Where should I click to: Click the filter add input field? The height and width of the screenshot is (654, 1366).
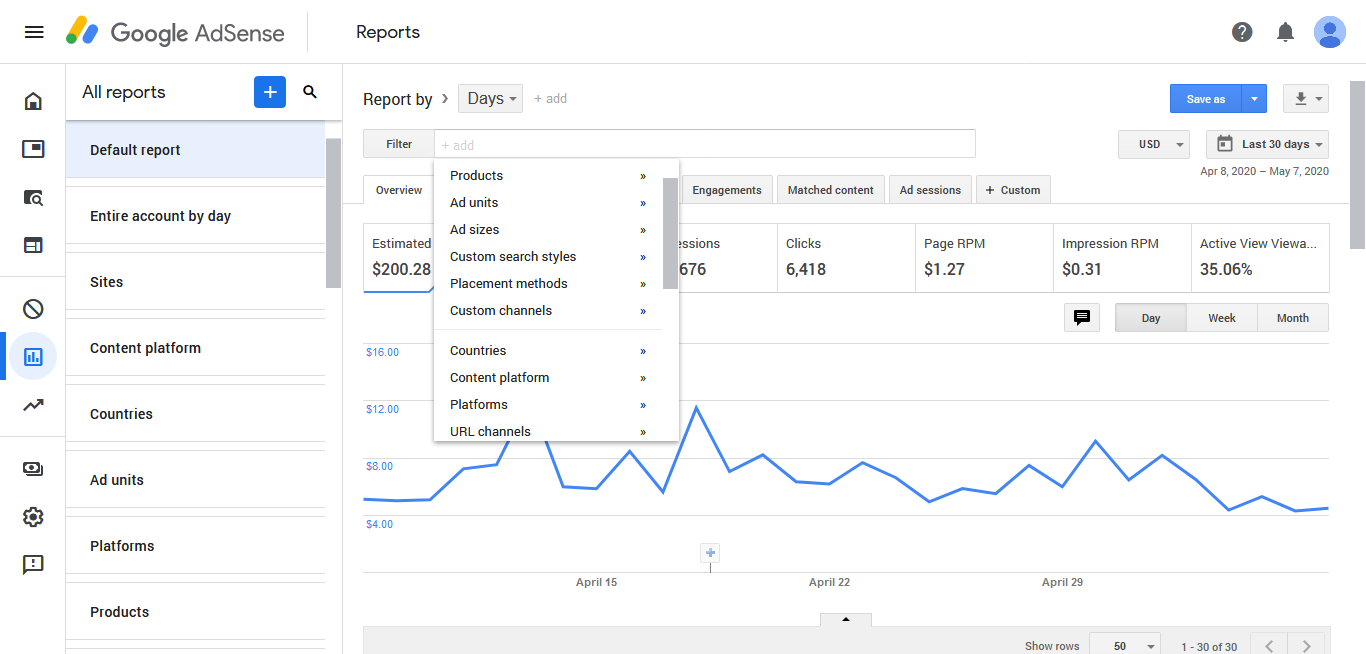[x=700, y=145]
